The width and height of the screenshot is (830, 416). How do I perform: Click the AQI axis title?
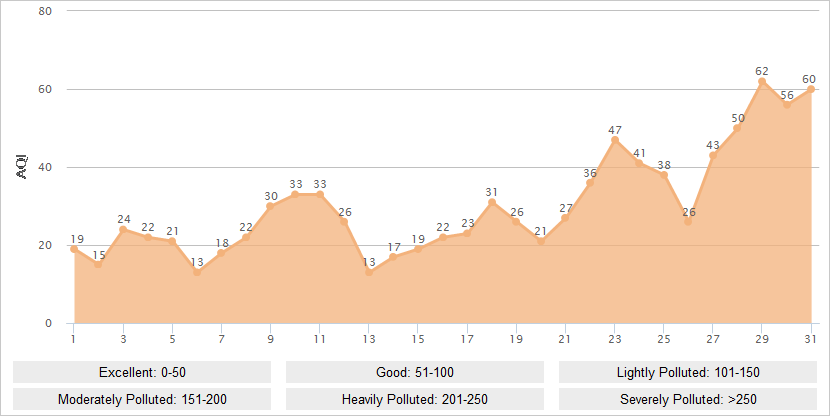(x=22, y=167)
